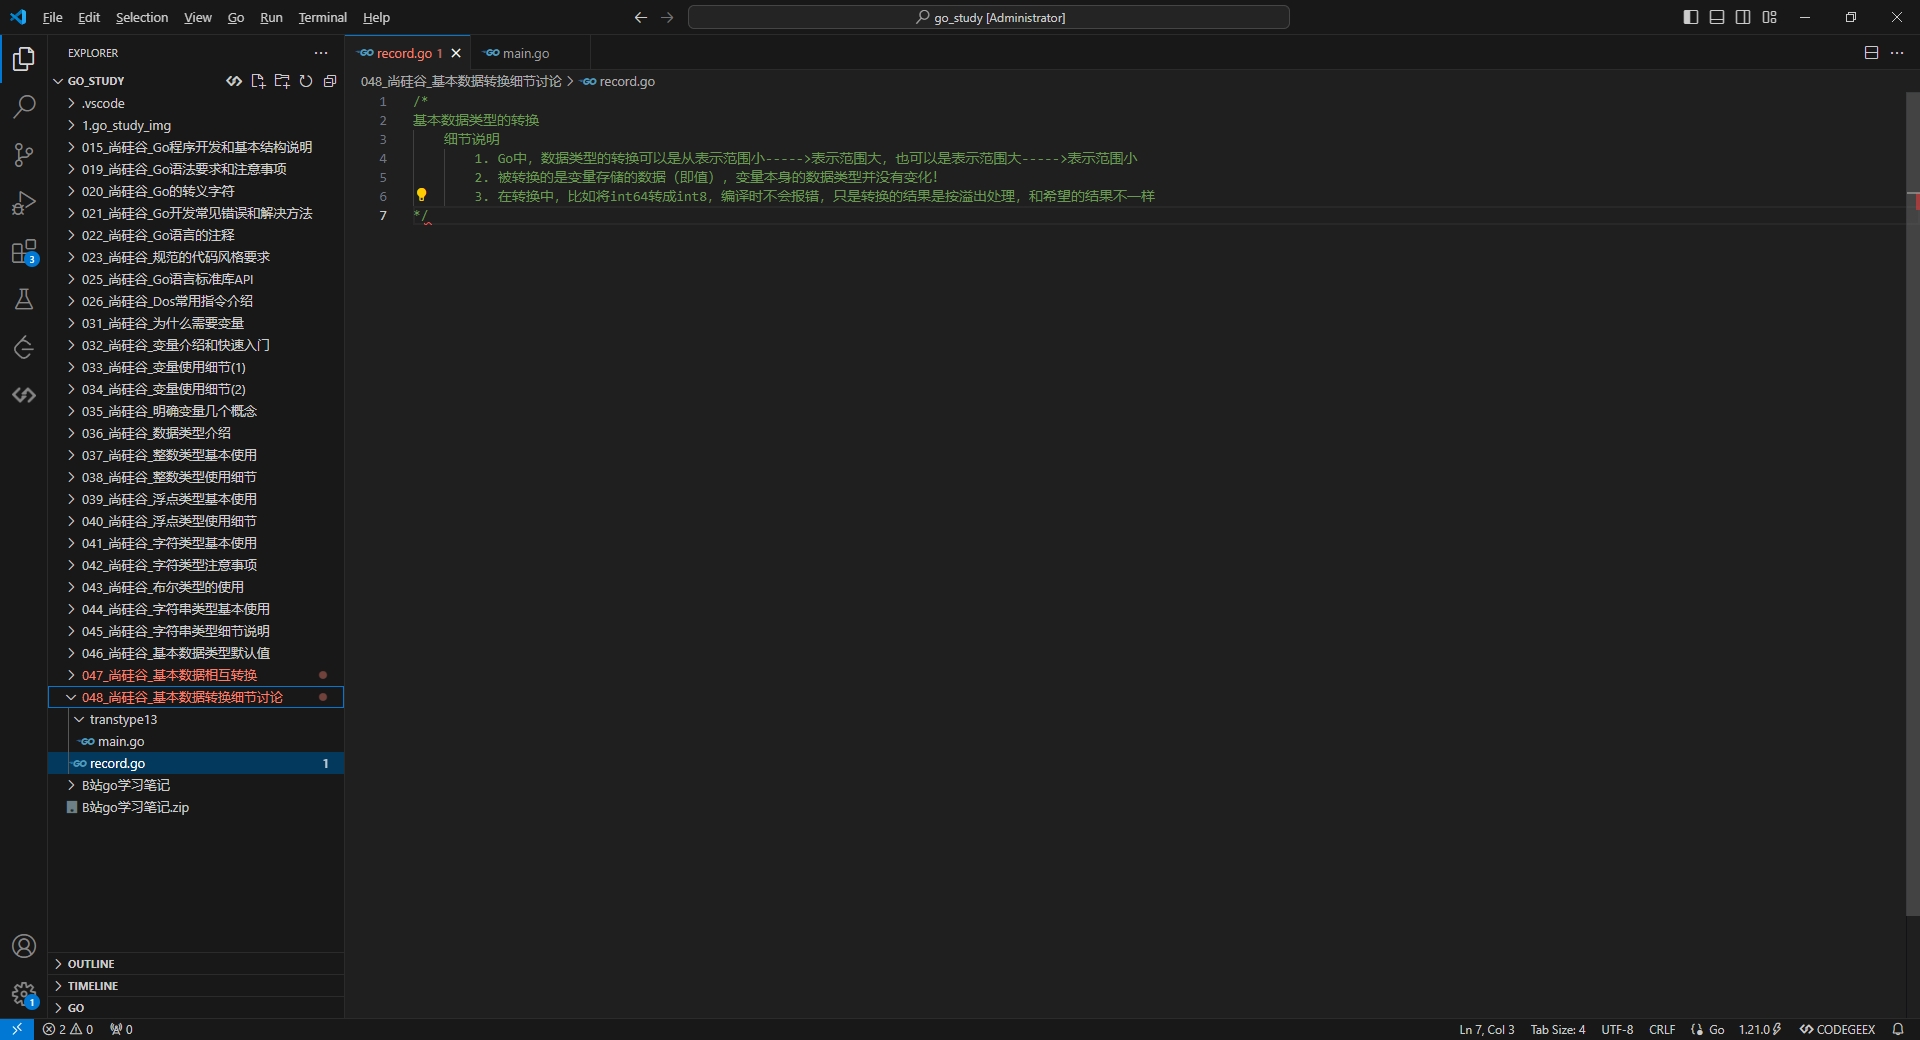Collapse the transtype13 folder
Screen dimensions: 1920x1040
point(196,719)
